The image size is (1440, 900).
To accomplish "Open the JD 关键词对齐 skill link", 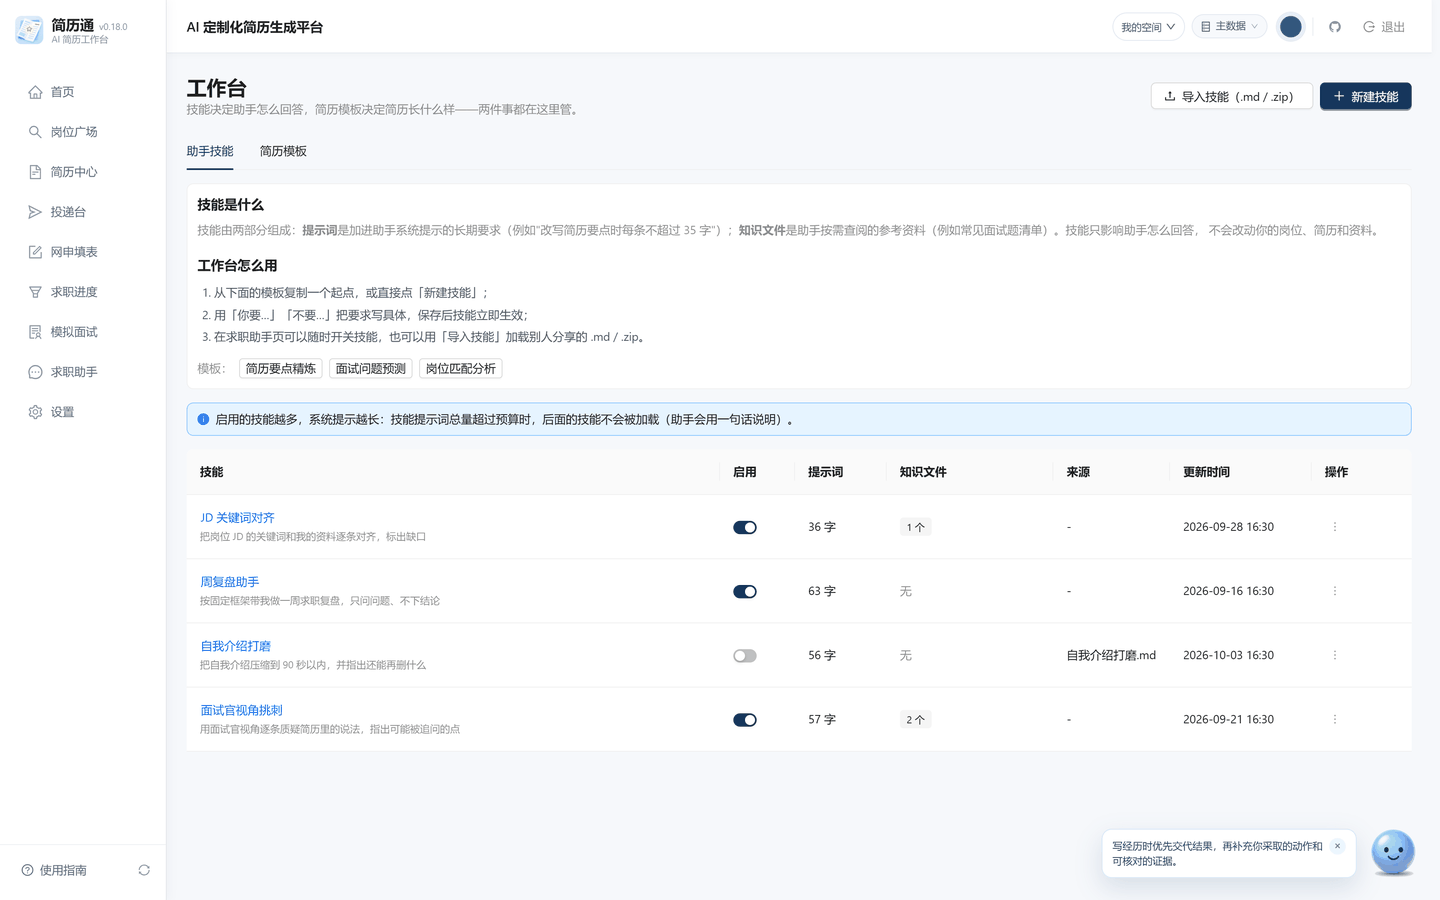I will [237, 518].
